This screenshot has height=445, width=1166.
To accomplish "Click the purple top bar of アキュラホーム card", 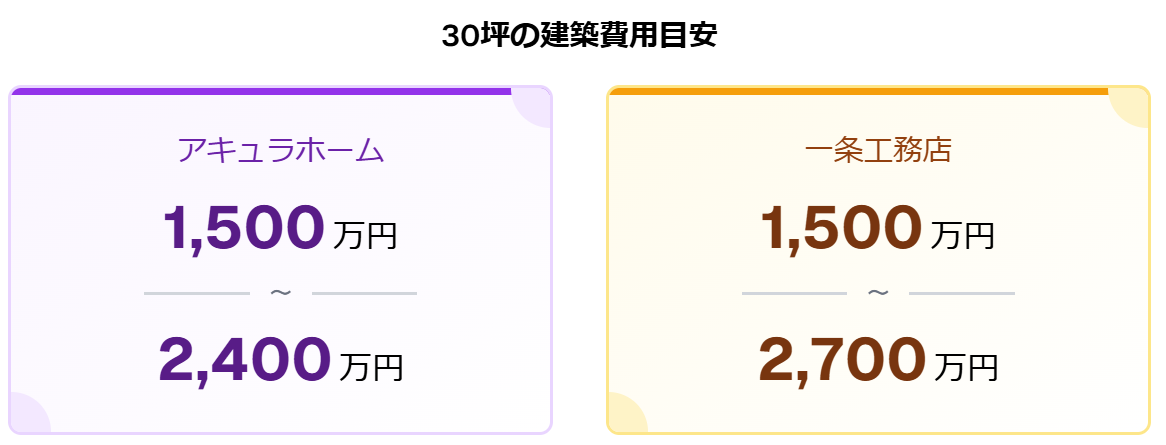I will [x=260, y=91].
